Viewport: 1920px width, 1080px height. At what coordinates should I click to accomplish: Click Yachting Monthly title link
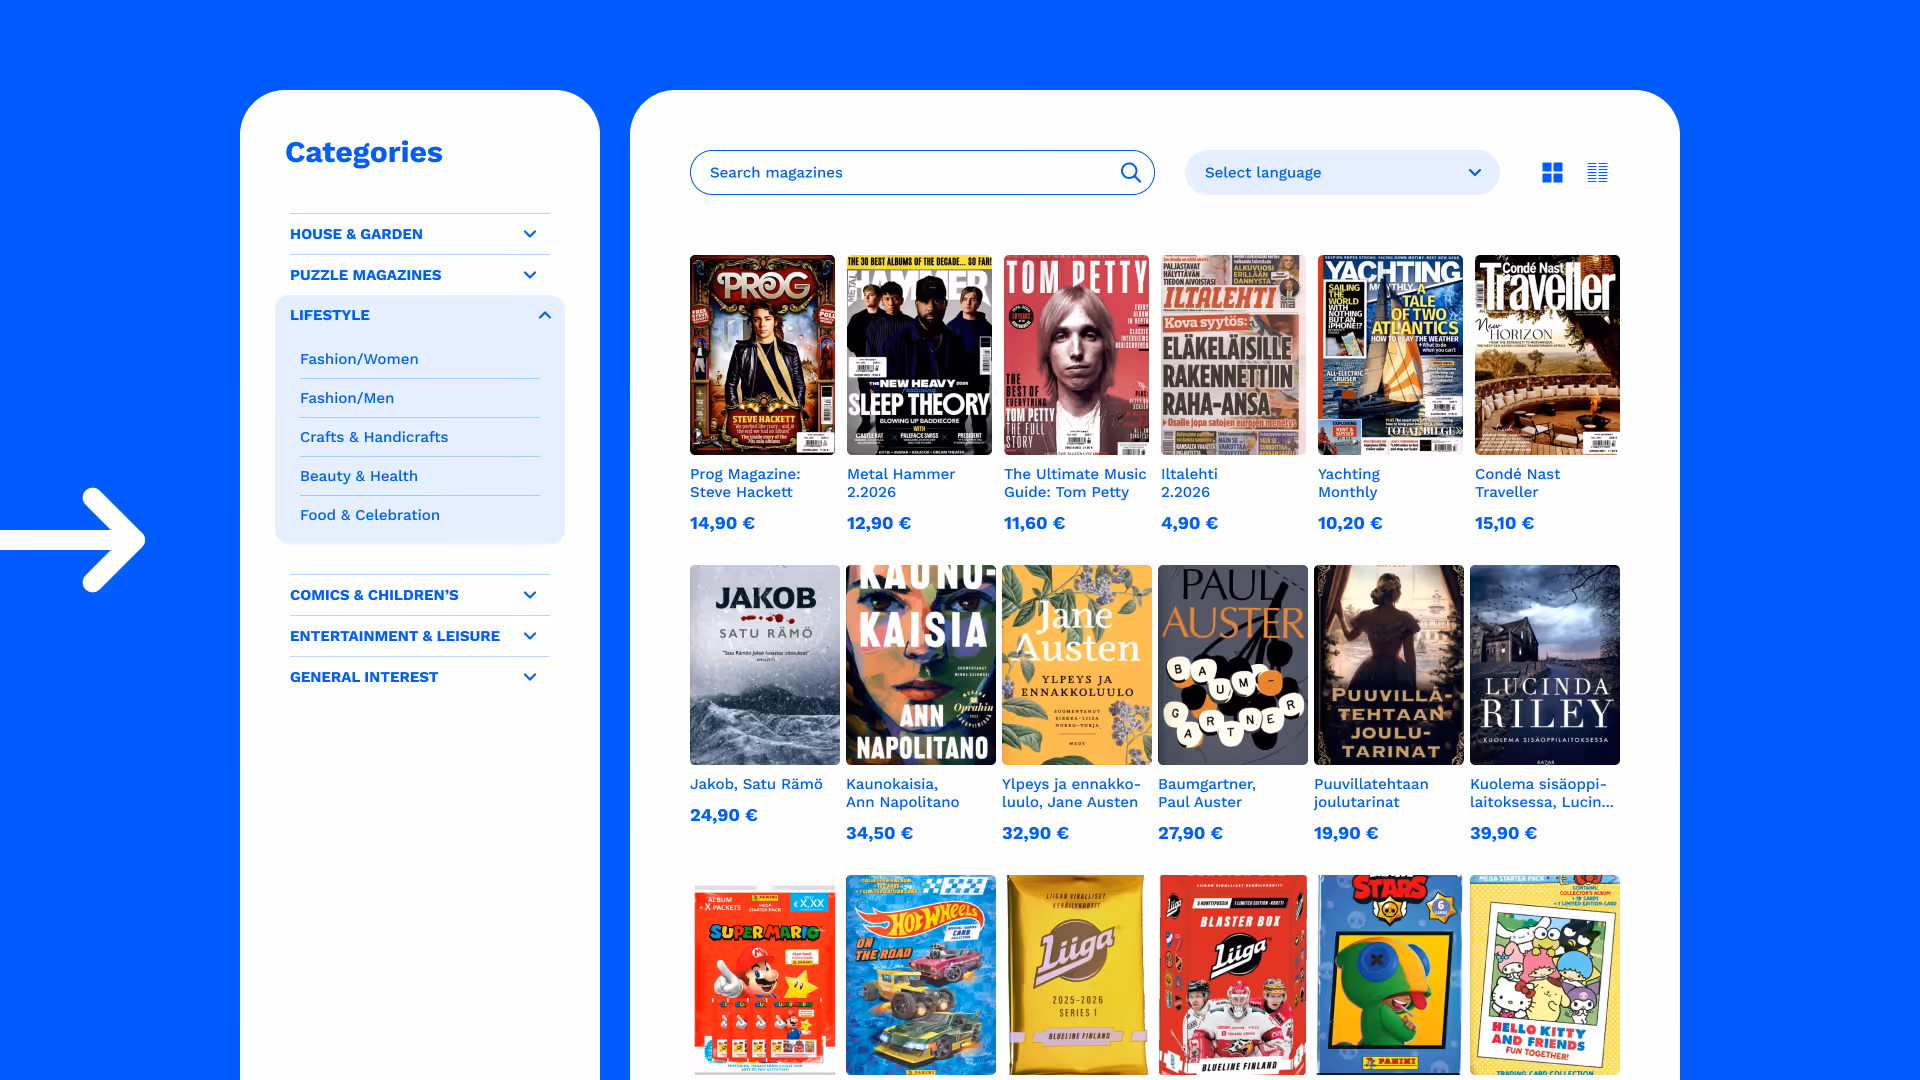(x=1349, y=483)
